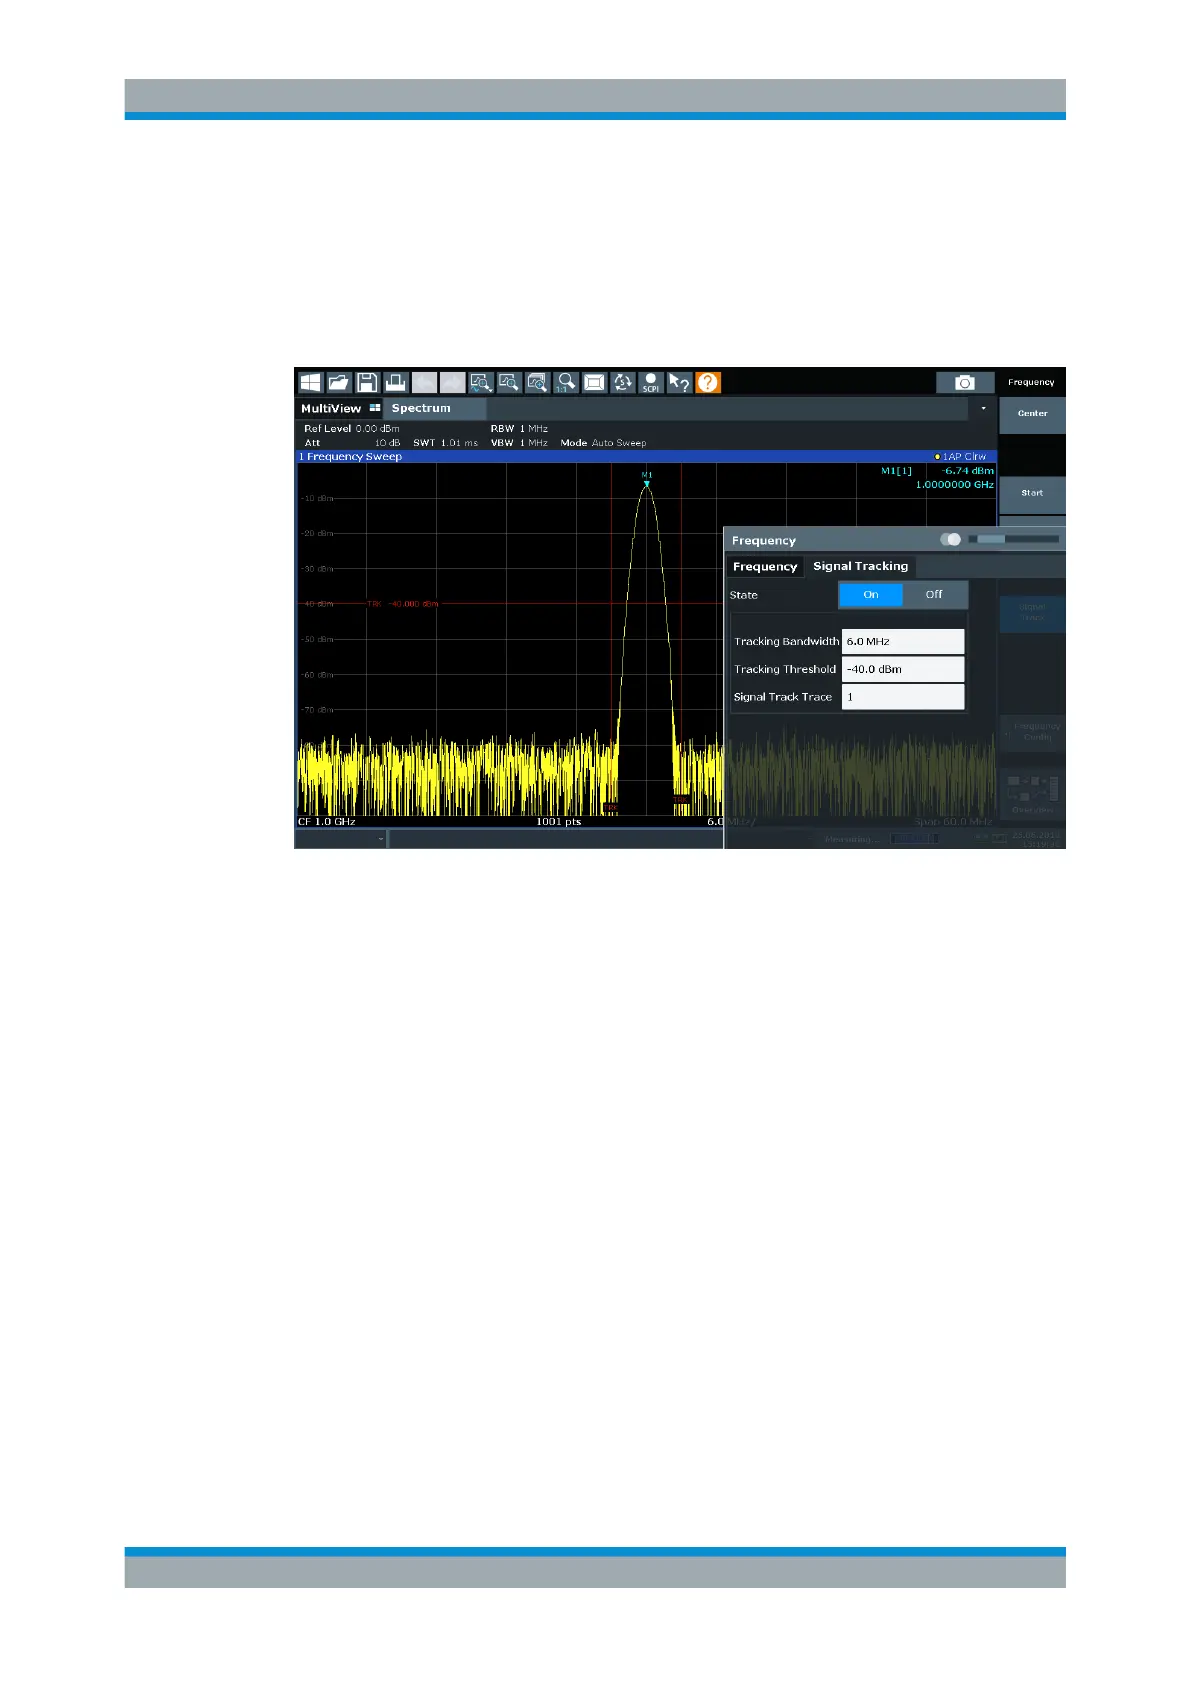Take screenshot with camera icon
The width and height of the screenshot is (1191, 1684).
click(x=965, y=382)
